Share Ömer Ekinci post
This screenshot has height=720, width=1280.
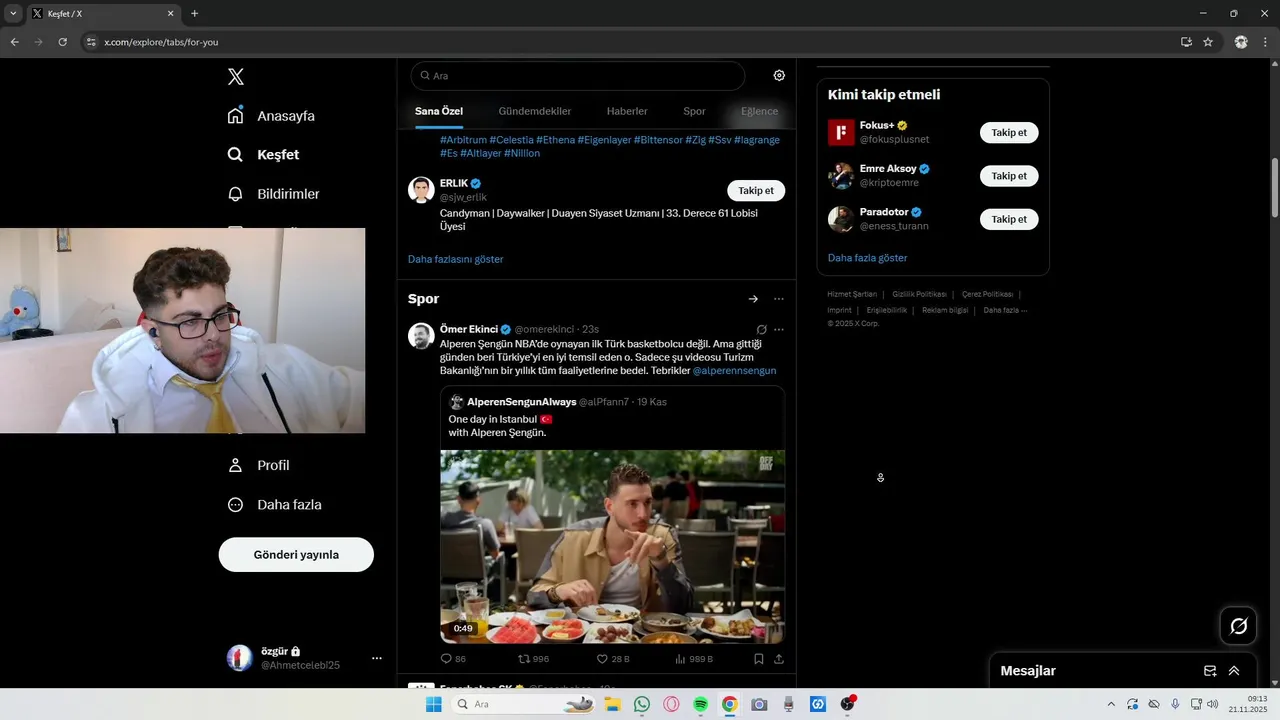[x=779, y=659]
